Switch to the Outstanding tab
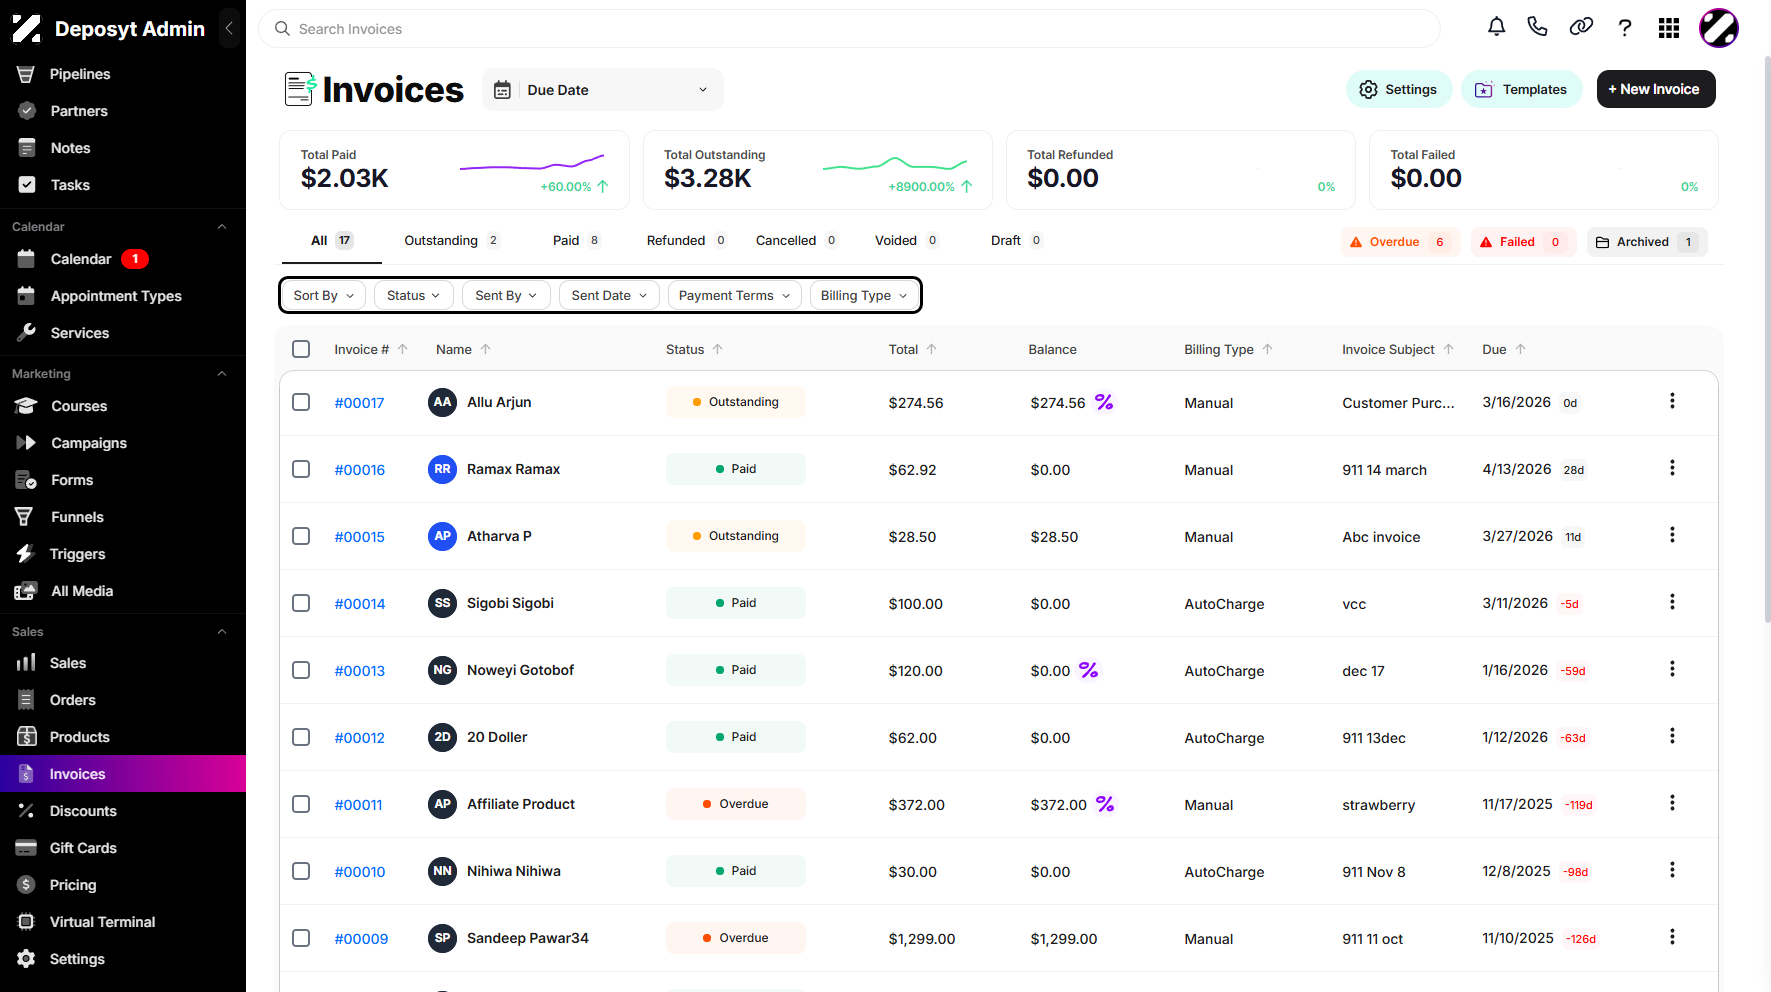1771x992 pixels. click(x=452, y=240)
